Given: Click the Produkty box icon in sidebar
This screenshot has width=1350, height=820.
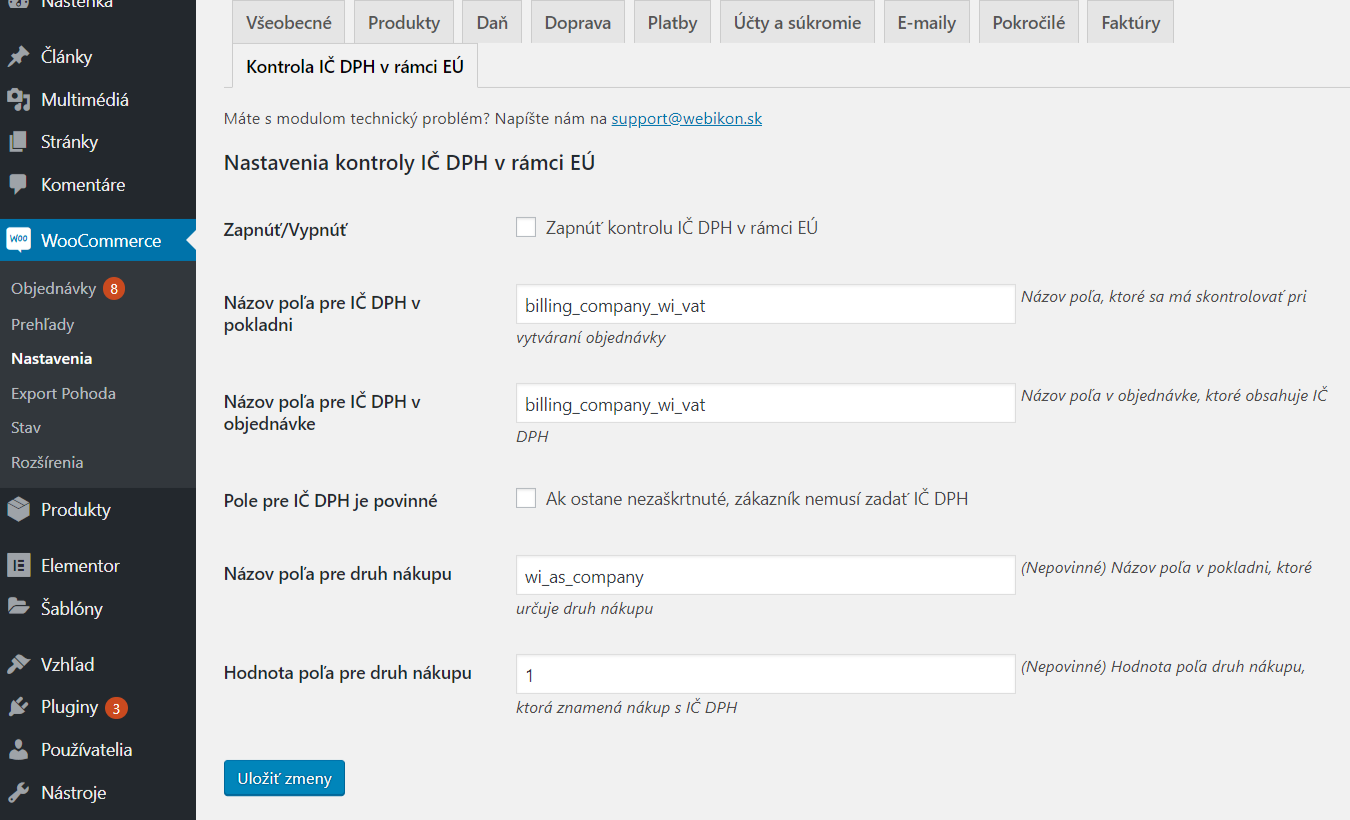Looking at the screenshot, I should (18, 510).
